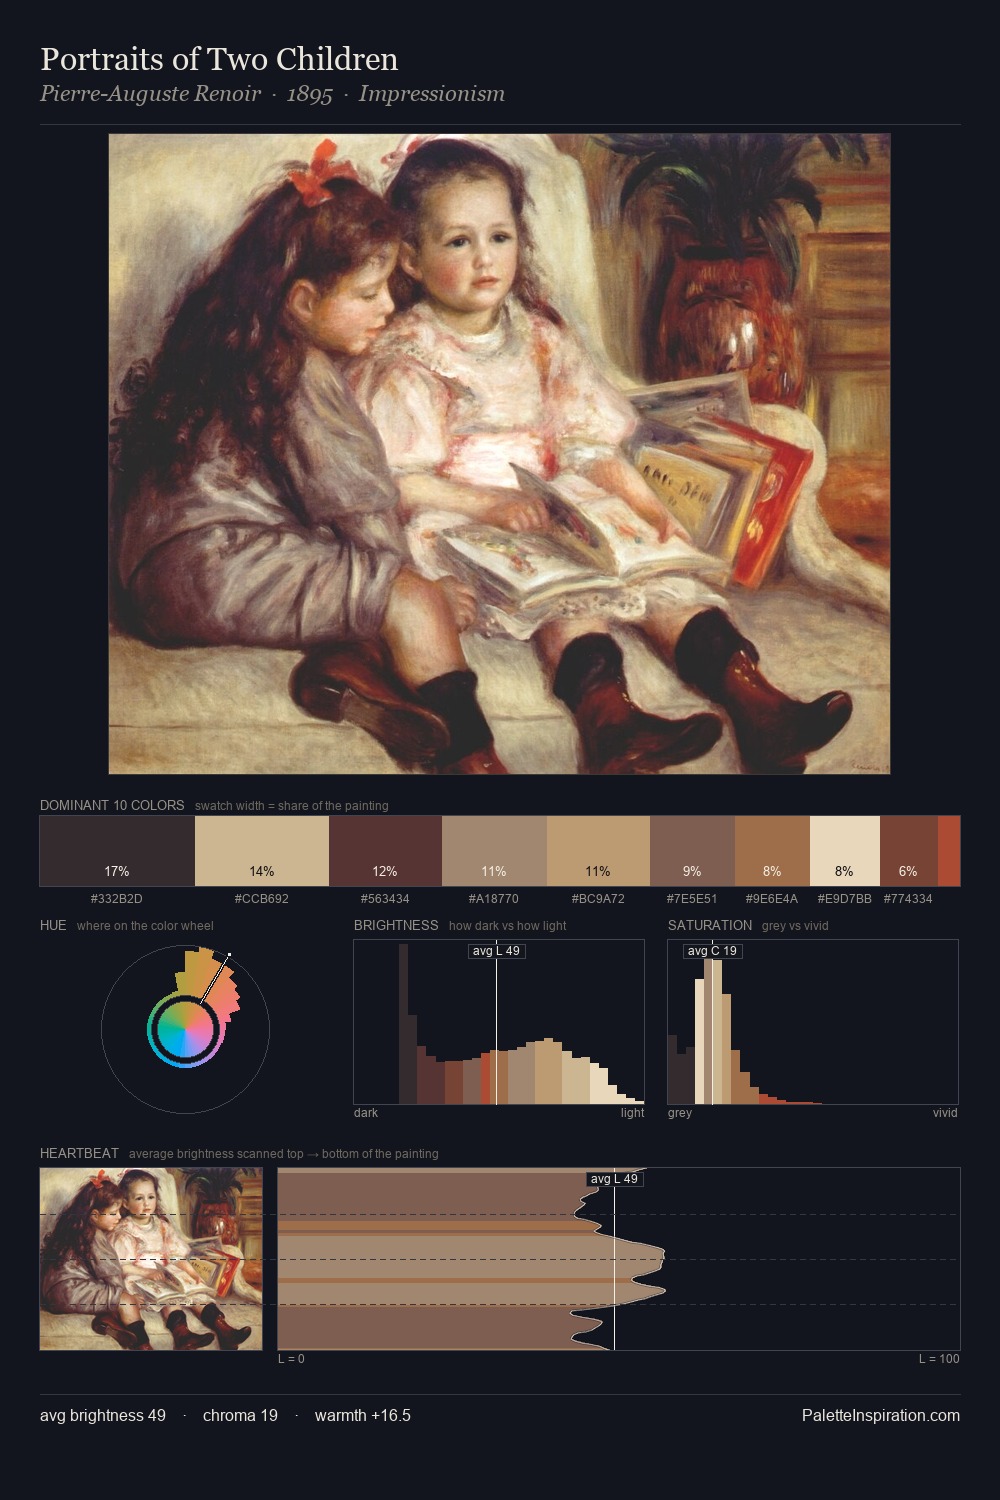Click the 'avg L 49' brightness marker label

coord(497,951)
